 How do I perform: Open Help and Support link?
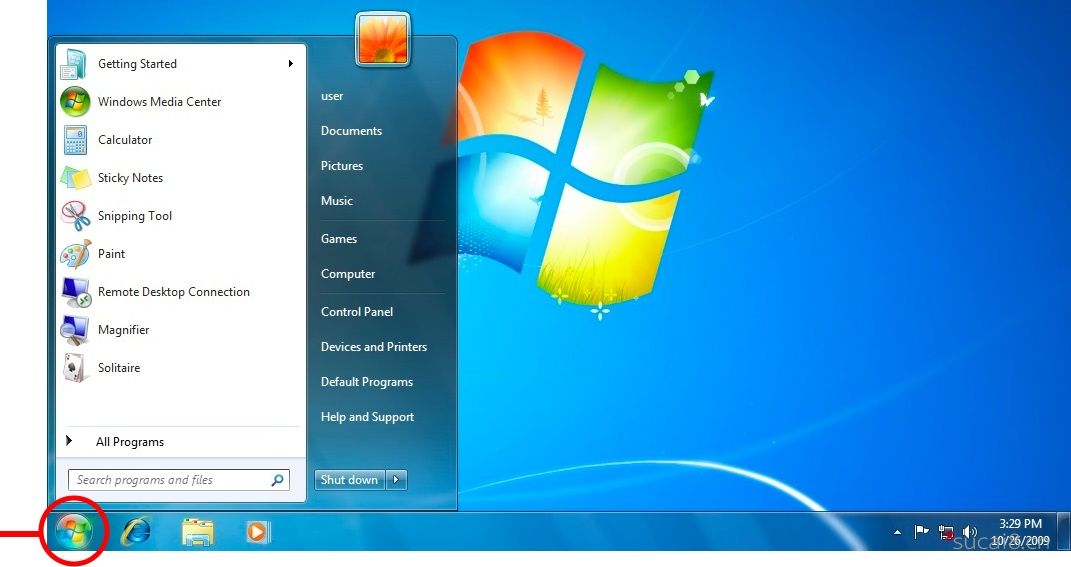pos(367,417)
